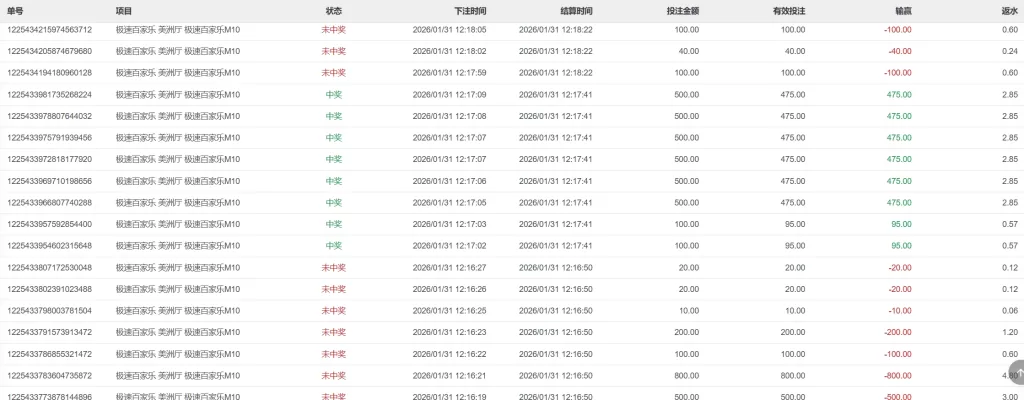Click the 返水 column header
1024x400 pixels.
click(x=1009, y=10)
